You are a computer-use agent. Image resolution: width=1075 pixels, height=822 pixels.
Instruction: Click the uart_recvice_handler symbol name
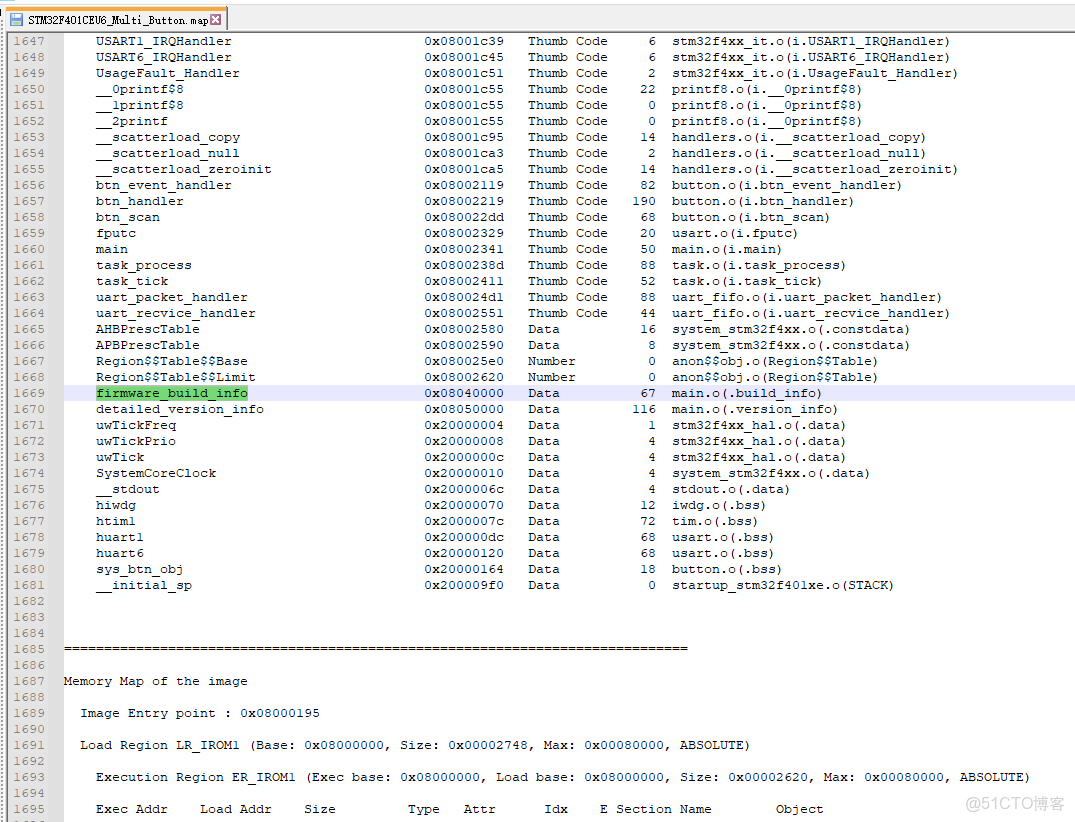[x=176, y=313]
